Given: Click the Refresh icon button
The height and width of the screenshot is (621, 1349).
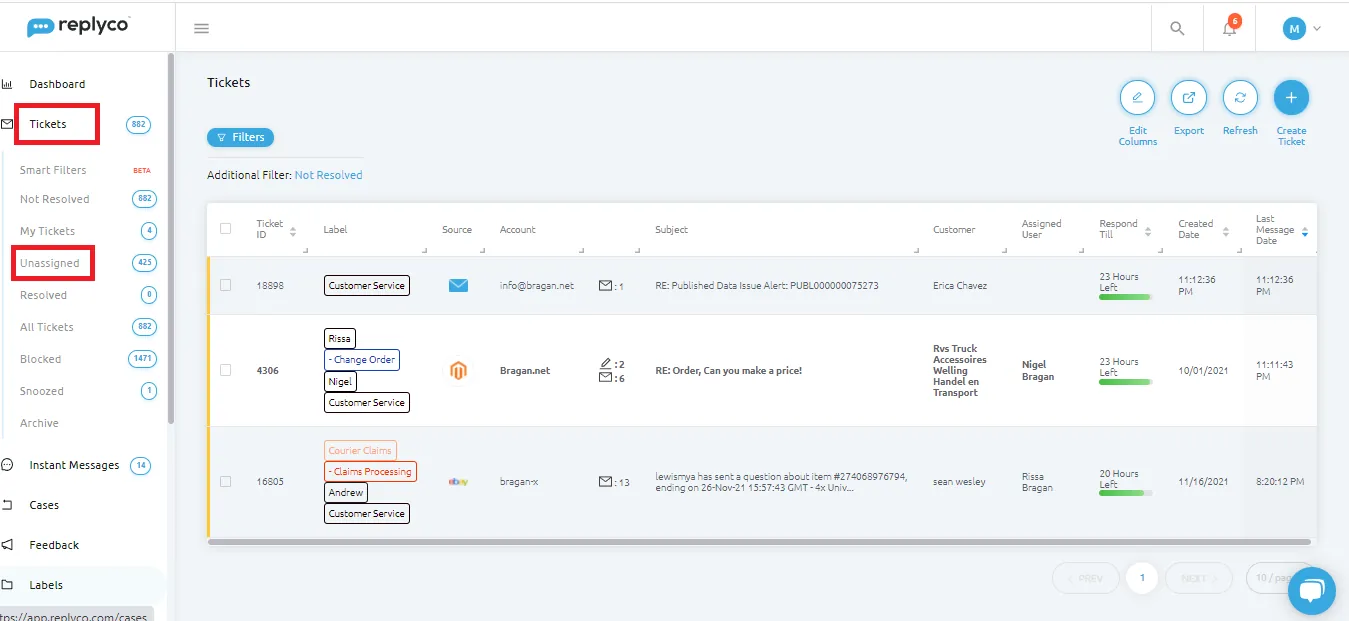Looking at the screenshot, I should [1240, 98].
